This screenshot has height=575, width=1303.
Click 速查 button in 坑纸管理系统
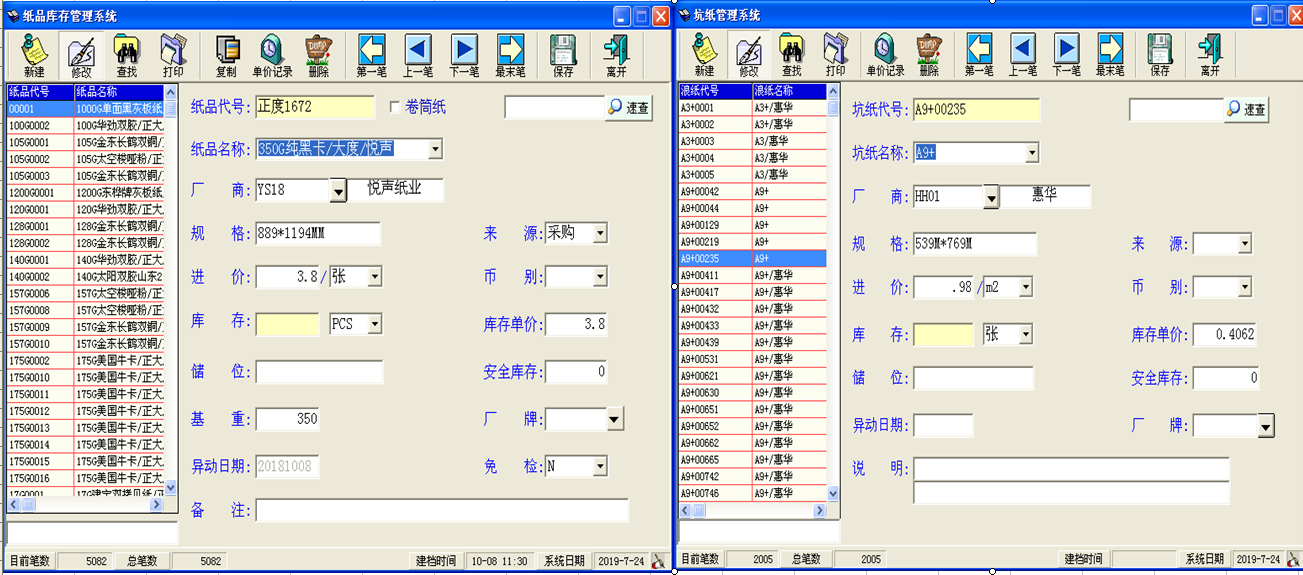[1246, 110]
